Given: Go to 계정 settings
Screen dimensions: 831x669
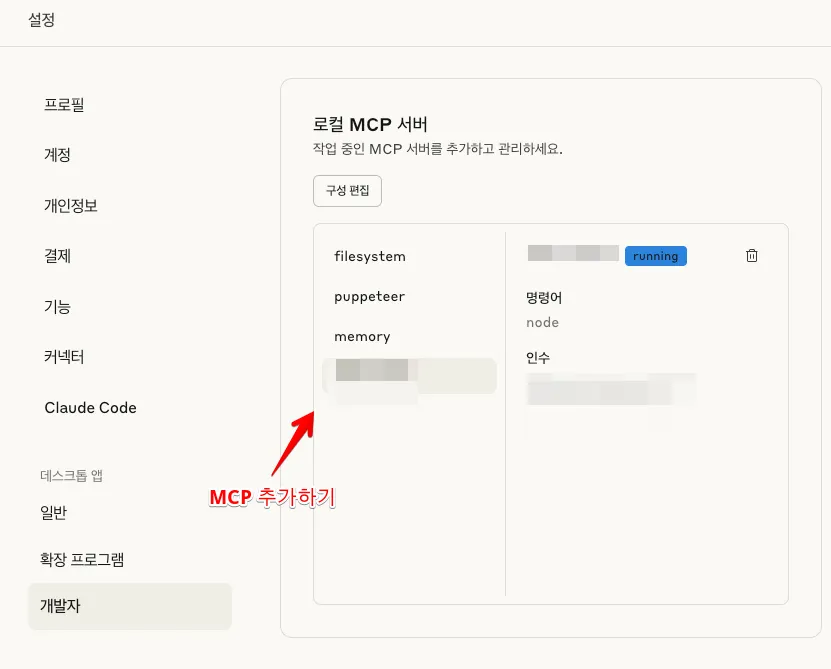Looking at the screenshot, I should coord(57,155).
